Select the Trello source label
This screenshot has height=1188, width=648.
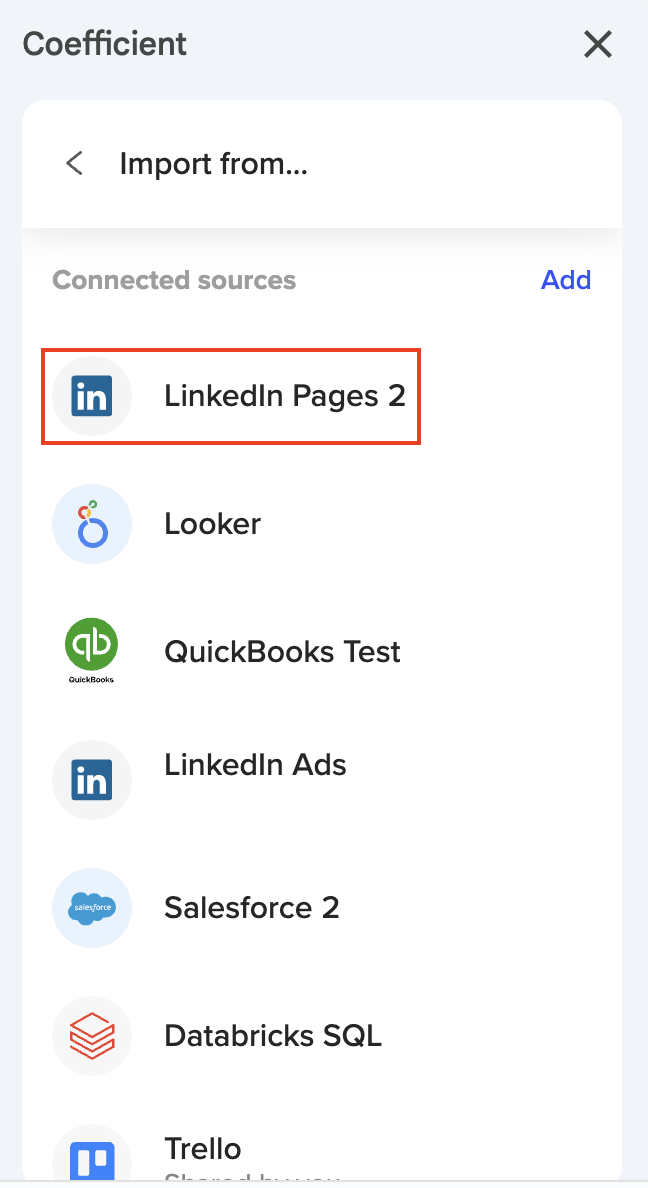point(203,1148)
